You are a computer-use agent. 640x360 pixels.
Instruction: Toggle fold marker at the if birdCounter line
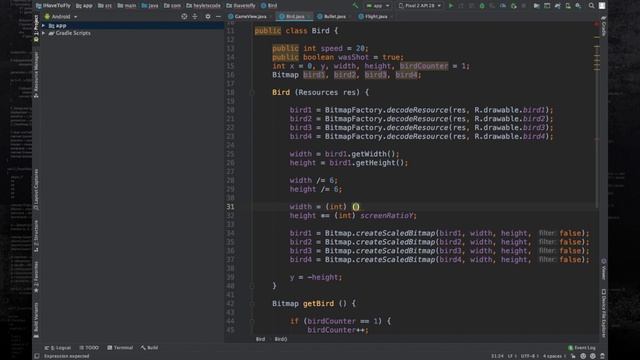(x=252, y=321)
